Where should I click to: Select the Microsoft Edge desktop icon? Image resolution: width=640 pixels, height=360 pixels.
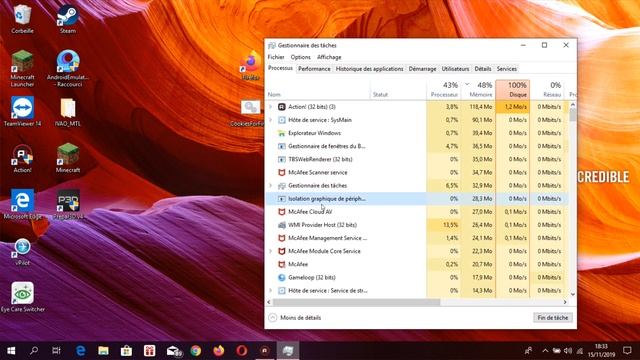click(x=22, y=204)
